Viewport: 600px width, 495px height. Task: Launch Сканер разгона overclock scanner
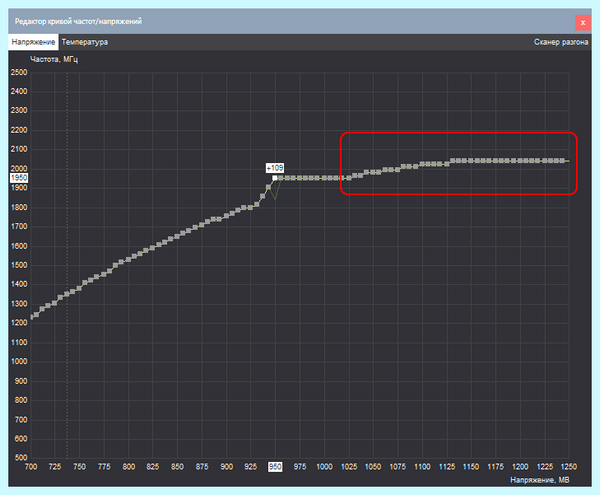561,42
